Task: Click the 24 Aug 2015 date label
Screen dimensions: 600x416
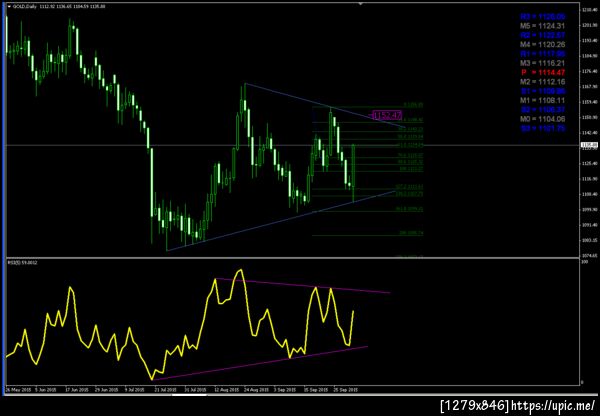Action: point(256,390)
